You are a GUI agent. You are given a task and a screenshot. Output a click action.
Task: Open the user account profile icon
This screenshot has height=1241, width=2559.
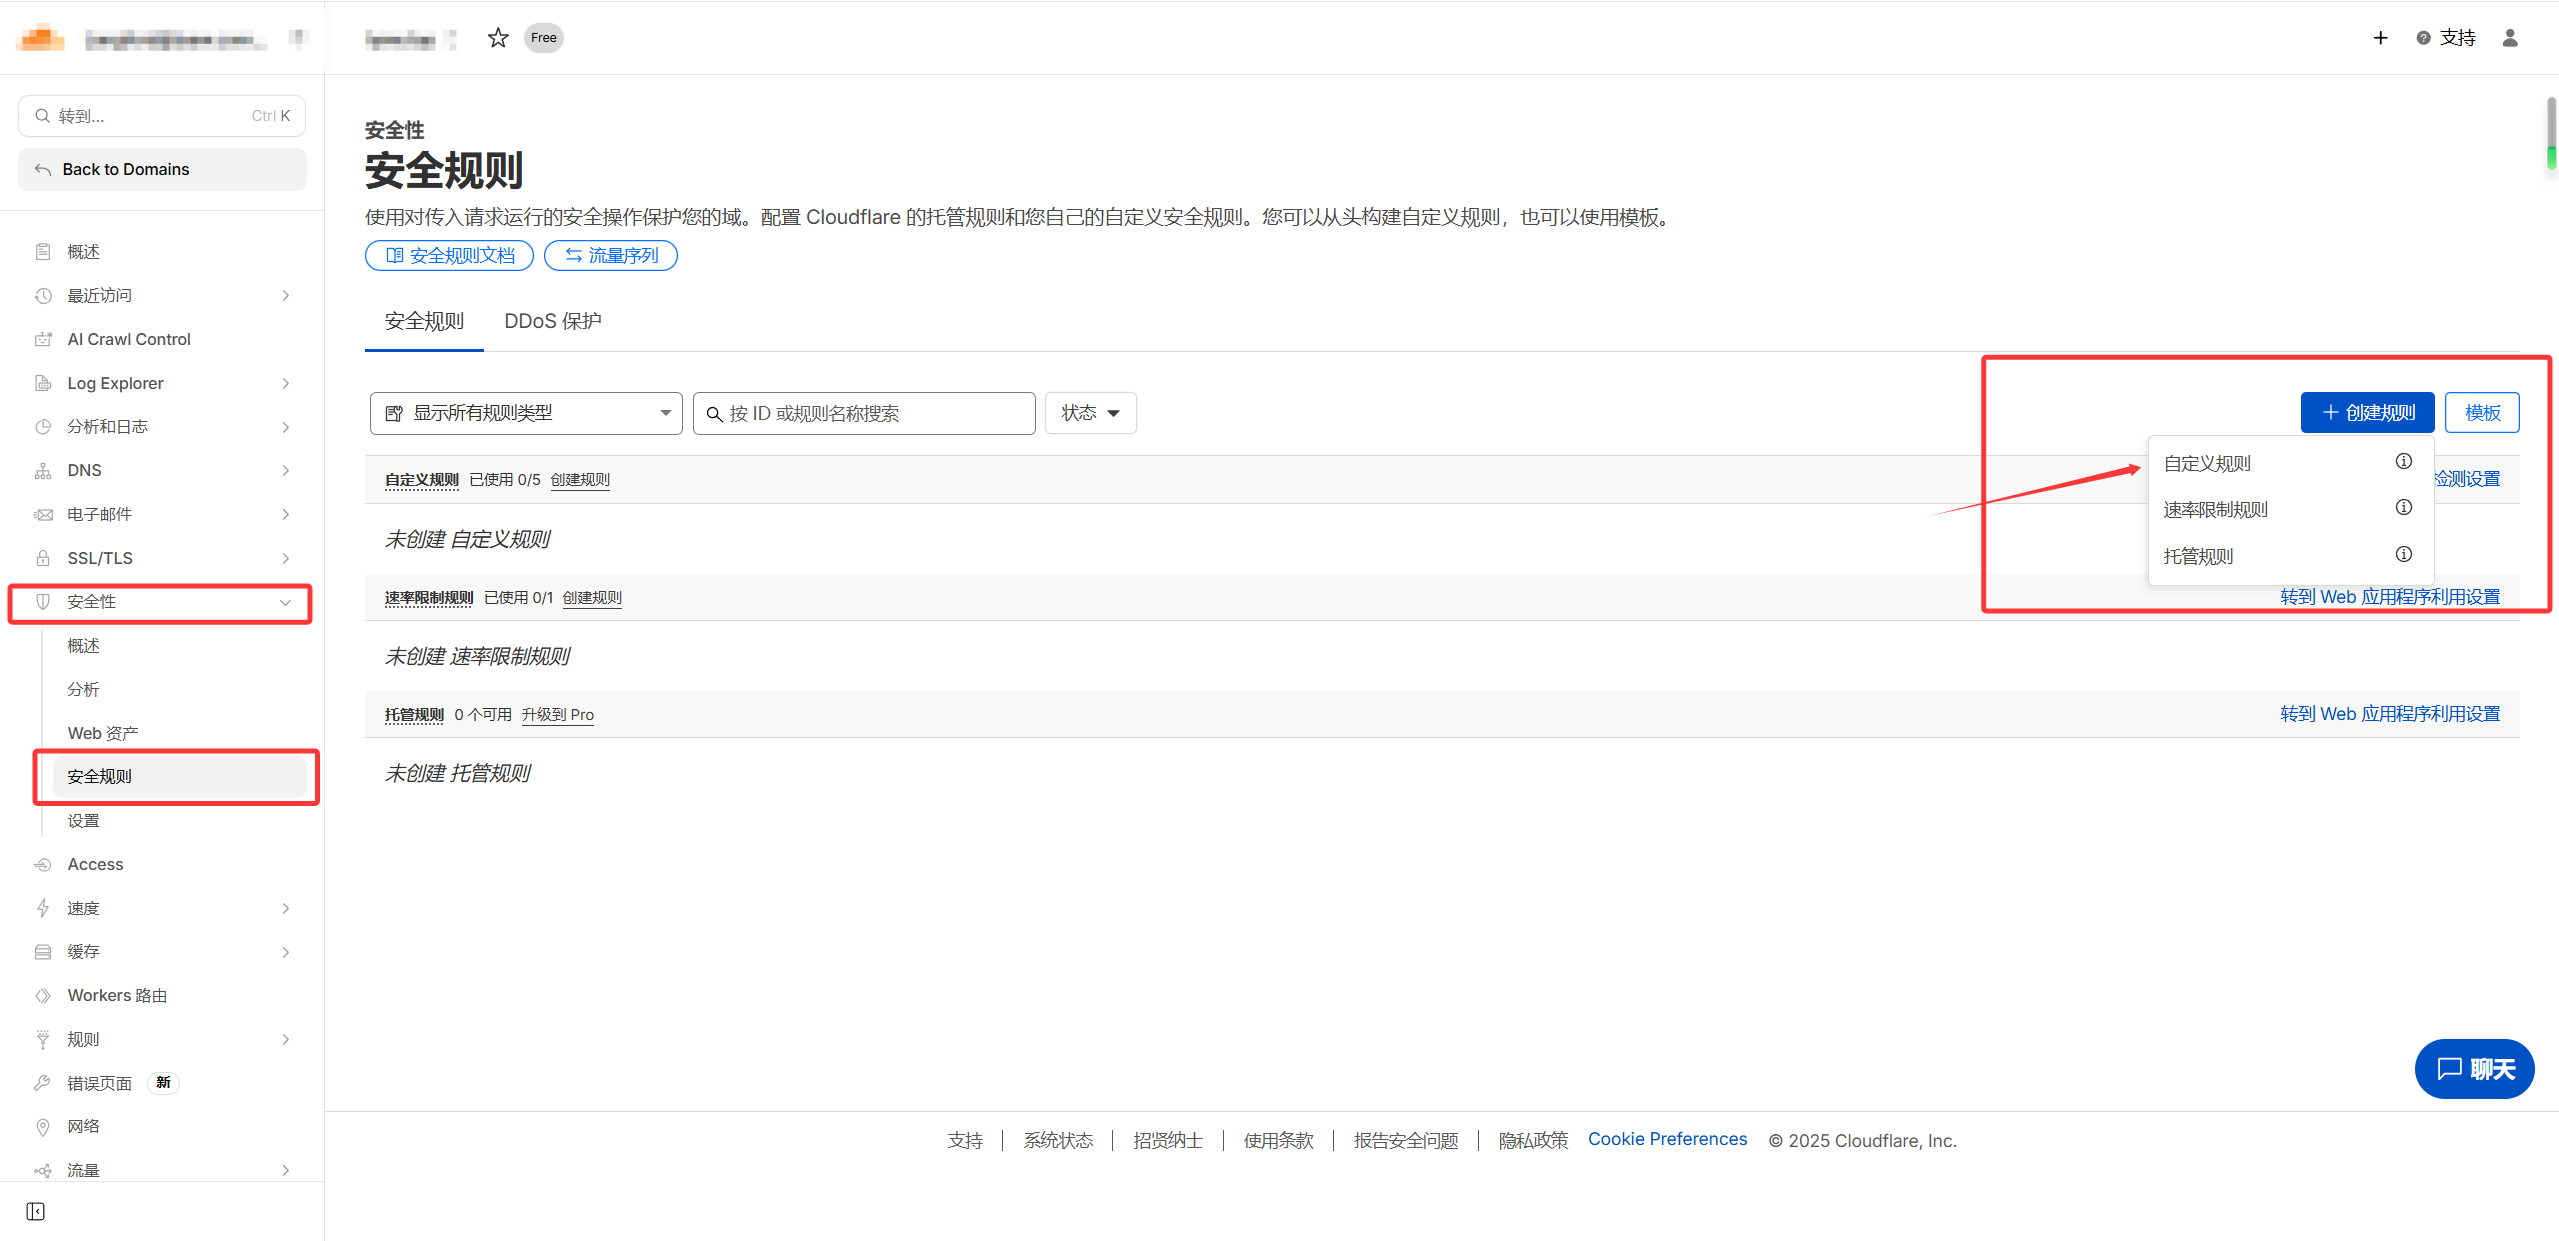tap(2510, 38)
